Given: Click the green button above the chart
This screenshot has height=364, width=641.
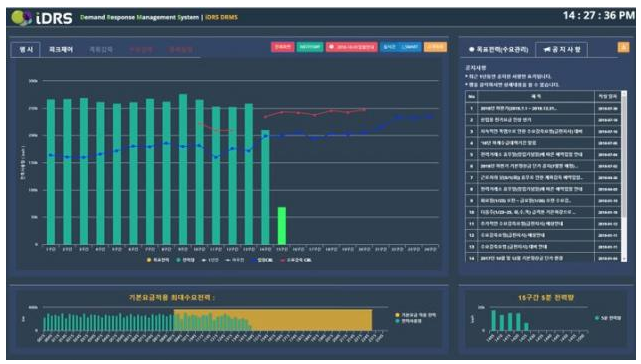Looking at the screenshot, I should click(x=310, y=47).
